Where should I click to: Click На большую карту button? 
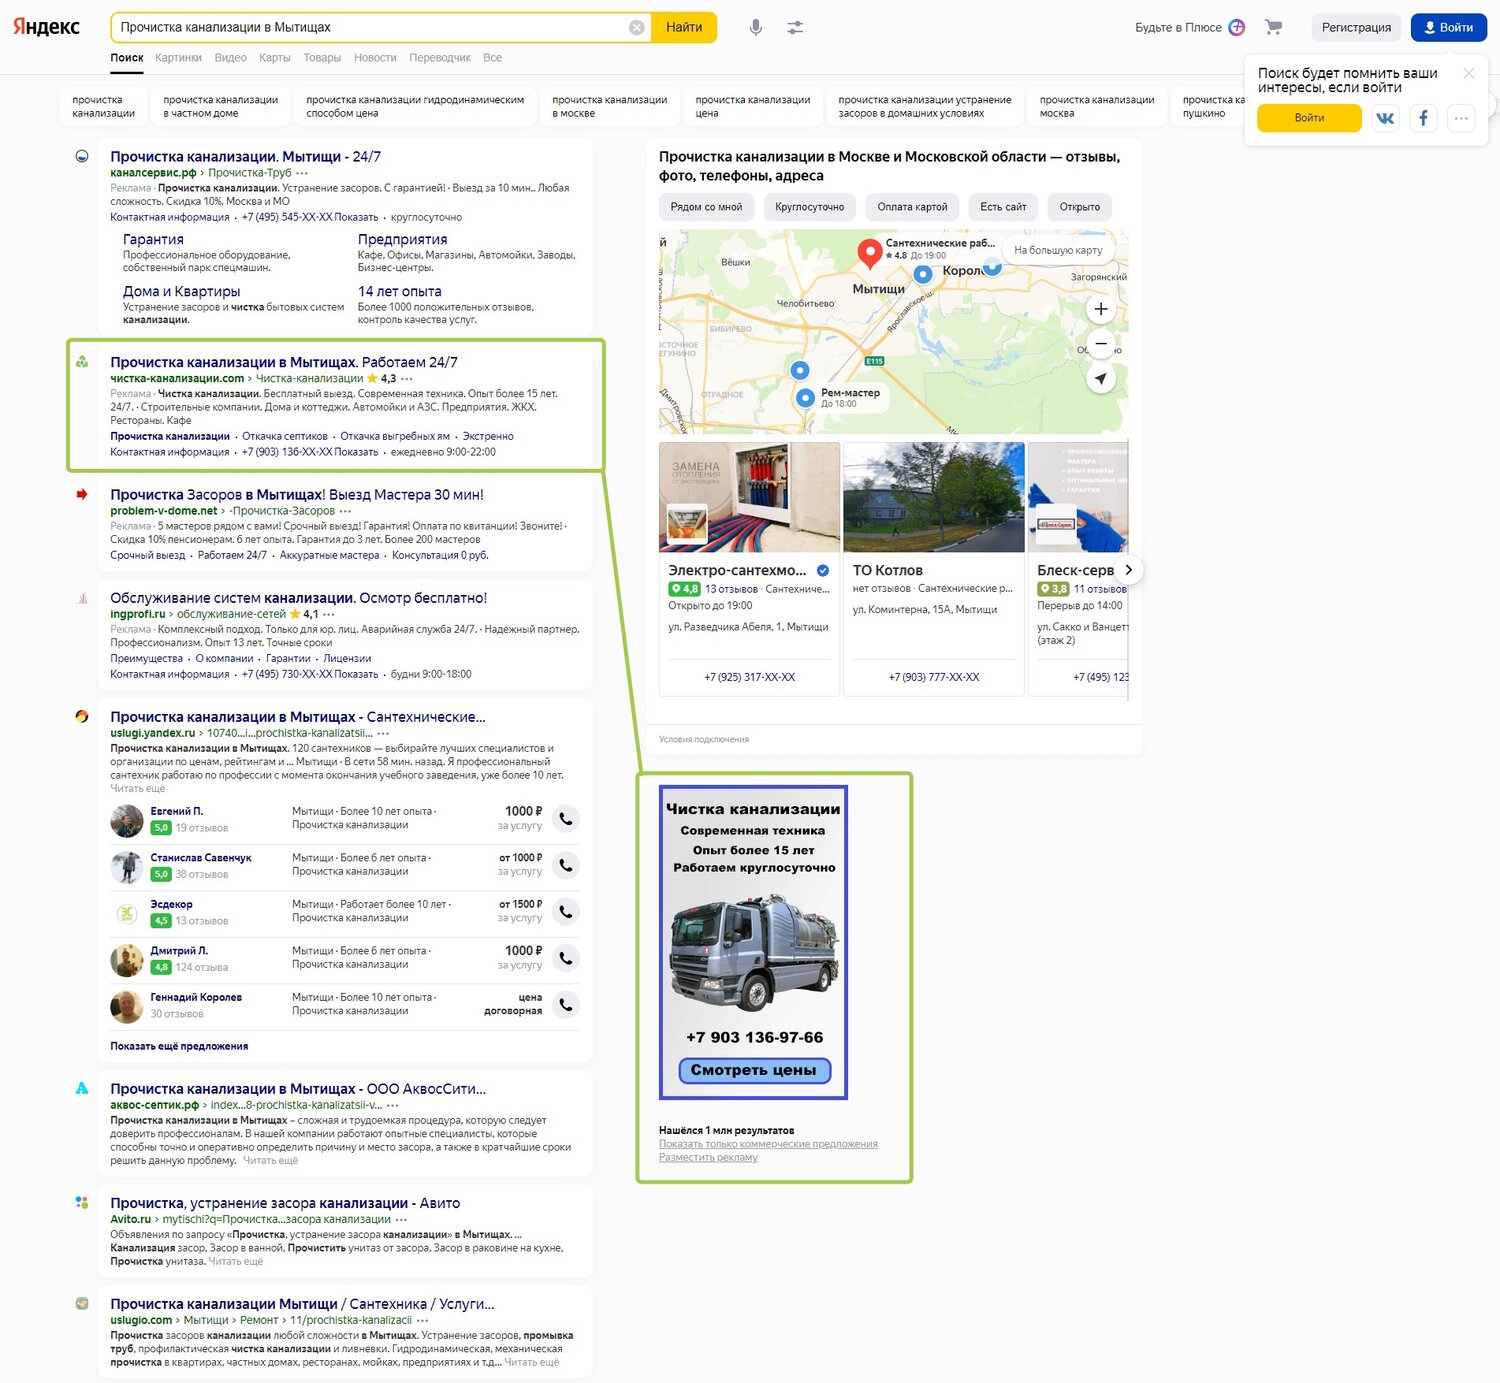[1058, 250]
